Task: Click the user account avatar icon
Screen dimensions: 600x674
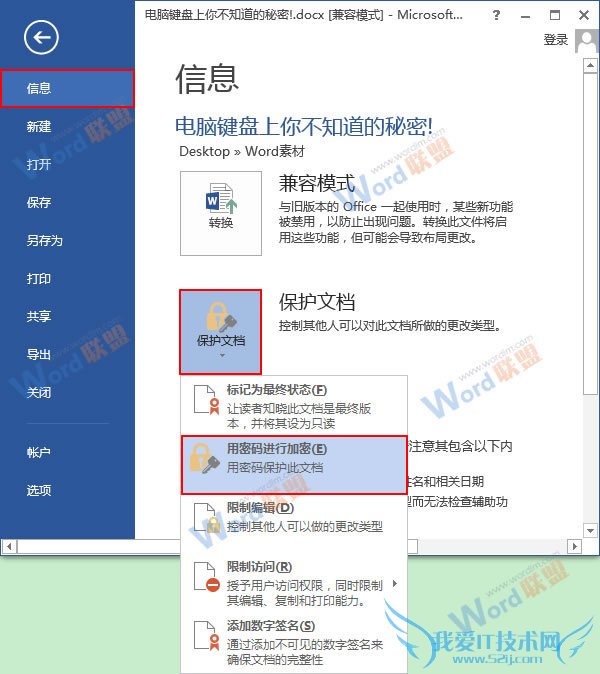Action: (587, 41)
